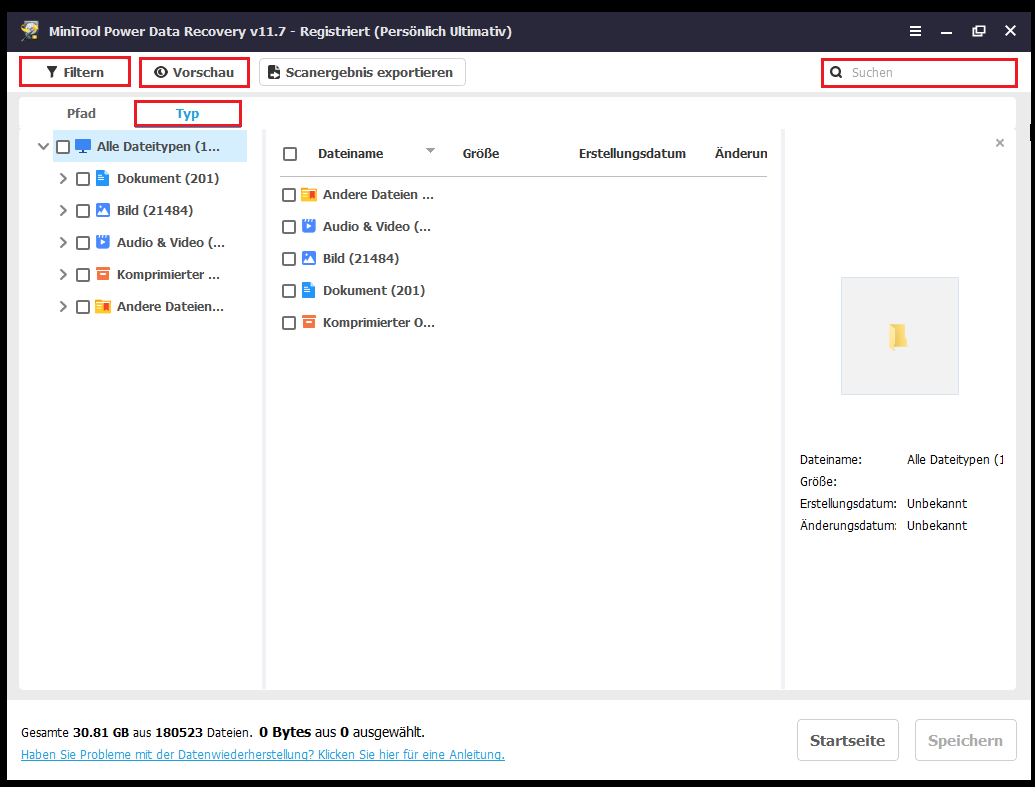Check Komprimierter checkbox in file list
This screenshot has height=787, width=1035.
click(x=288, y=323)
